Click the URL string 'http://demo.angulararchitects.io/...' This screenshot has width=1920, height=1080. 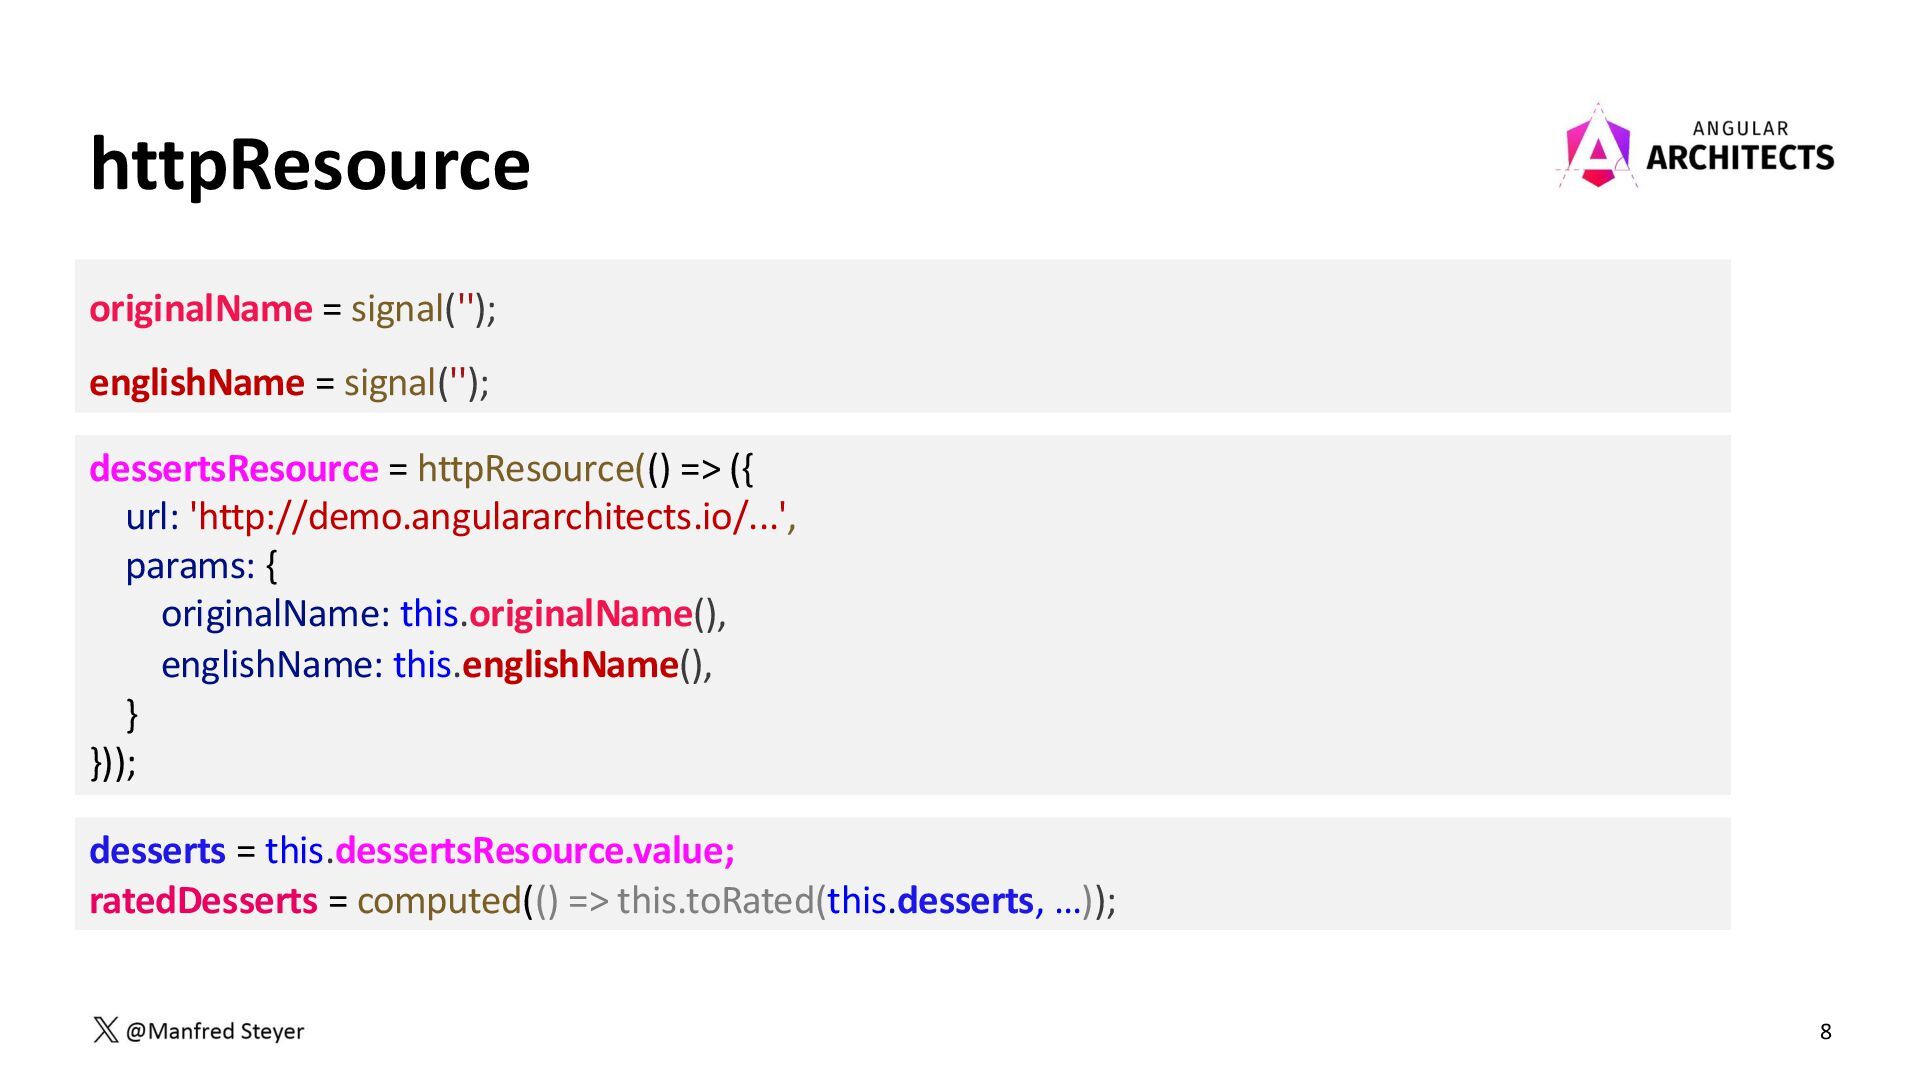487,517
